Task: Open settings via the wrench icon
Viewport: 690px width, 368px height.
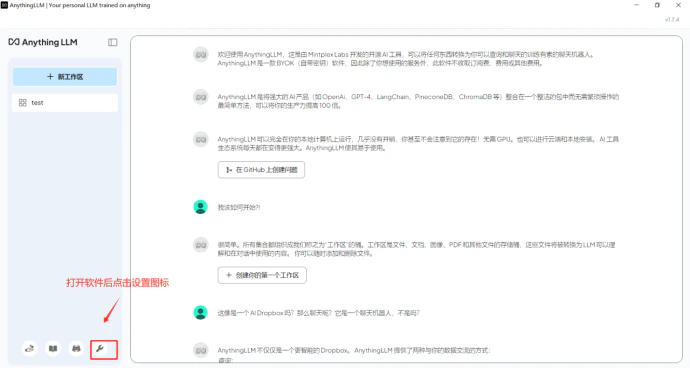Action: (100, 349)
